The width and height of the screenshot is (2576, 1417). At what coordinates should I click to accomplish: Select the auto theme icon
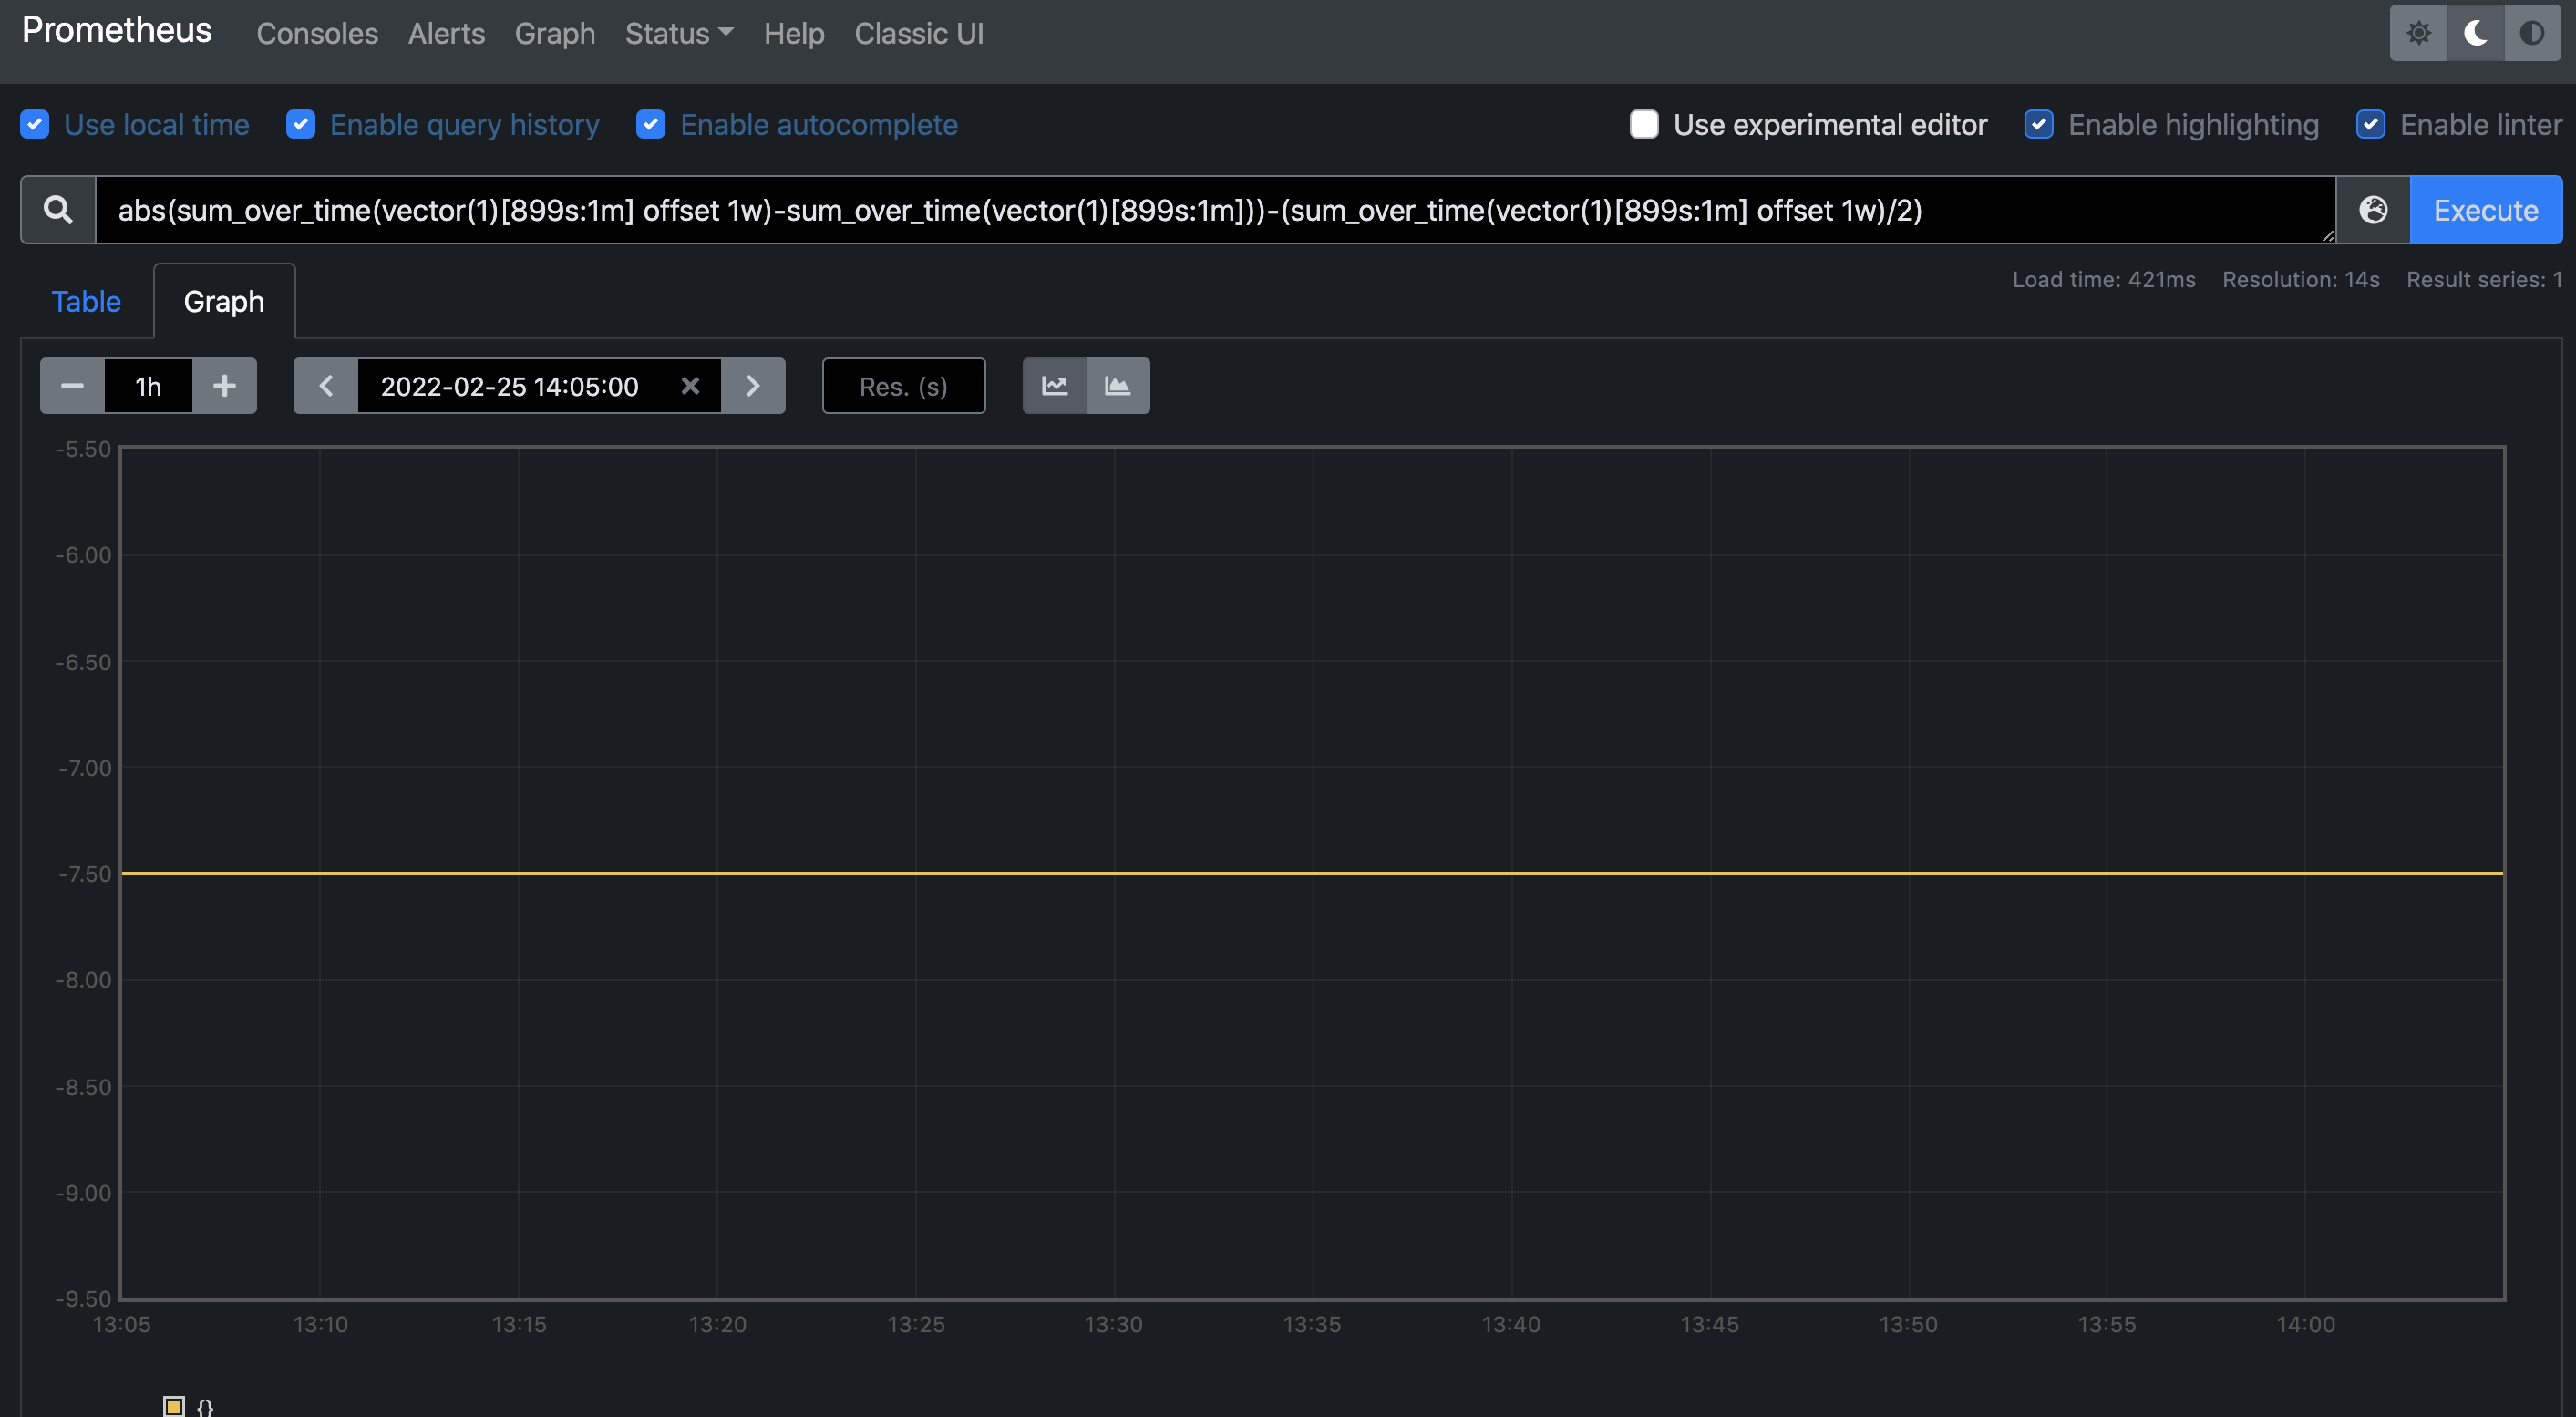click(x=2532, y=32)
